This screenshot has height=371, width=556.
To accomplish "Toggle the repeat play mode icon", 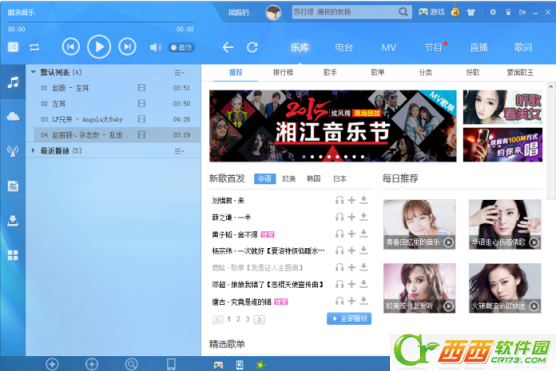I will coord(34,47).
